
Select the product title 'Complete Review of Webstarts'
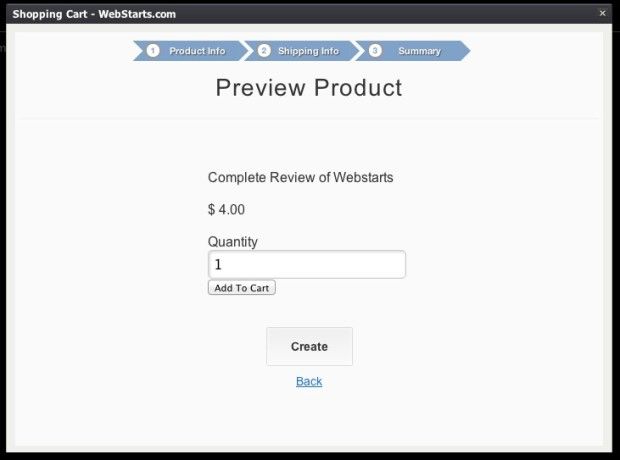301,178
